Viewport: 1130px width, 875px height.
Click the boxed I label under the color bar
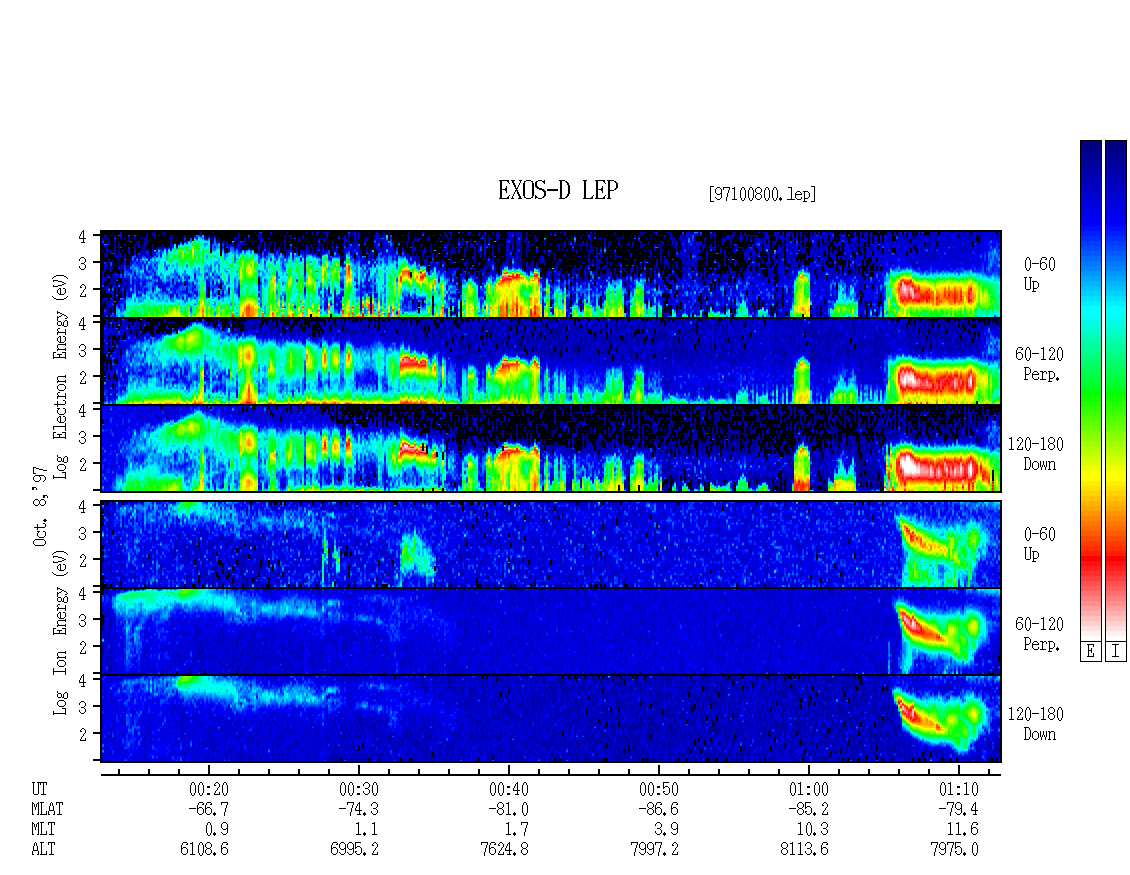[1116, 652]
